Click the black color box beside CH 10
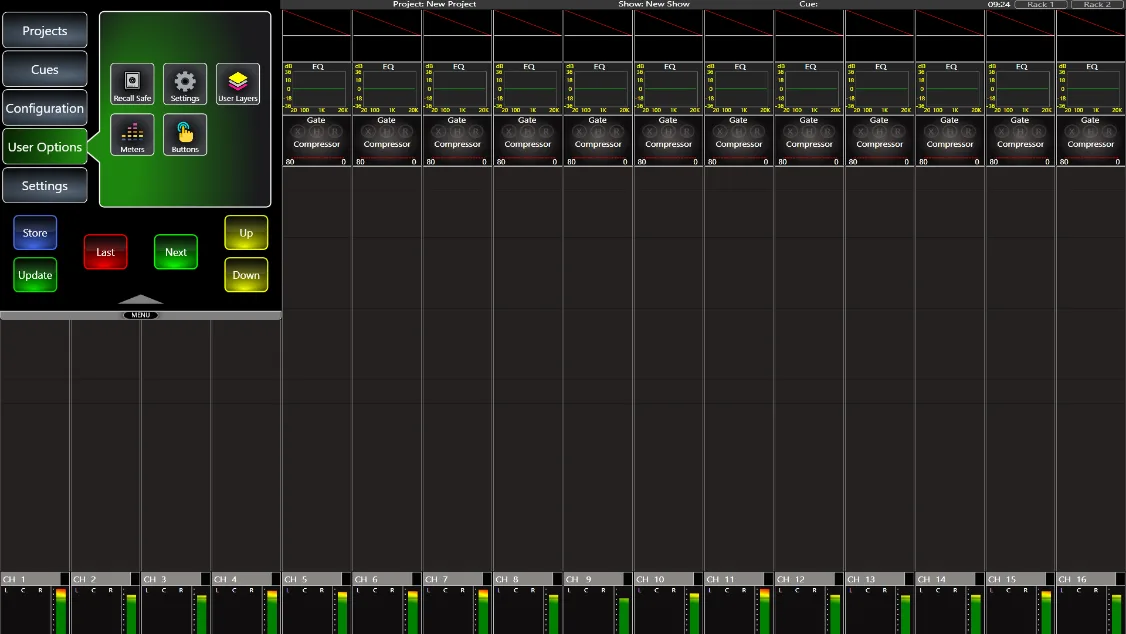Viewport: 1126px width, 634px height. [698, 579]
